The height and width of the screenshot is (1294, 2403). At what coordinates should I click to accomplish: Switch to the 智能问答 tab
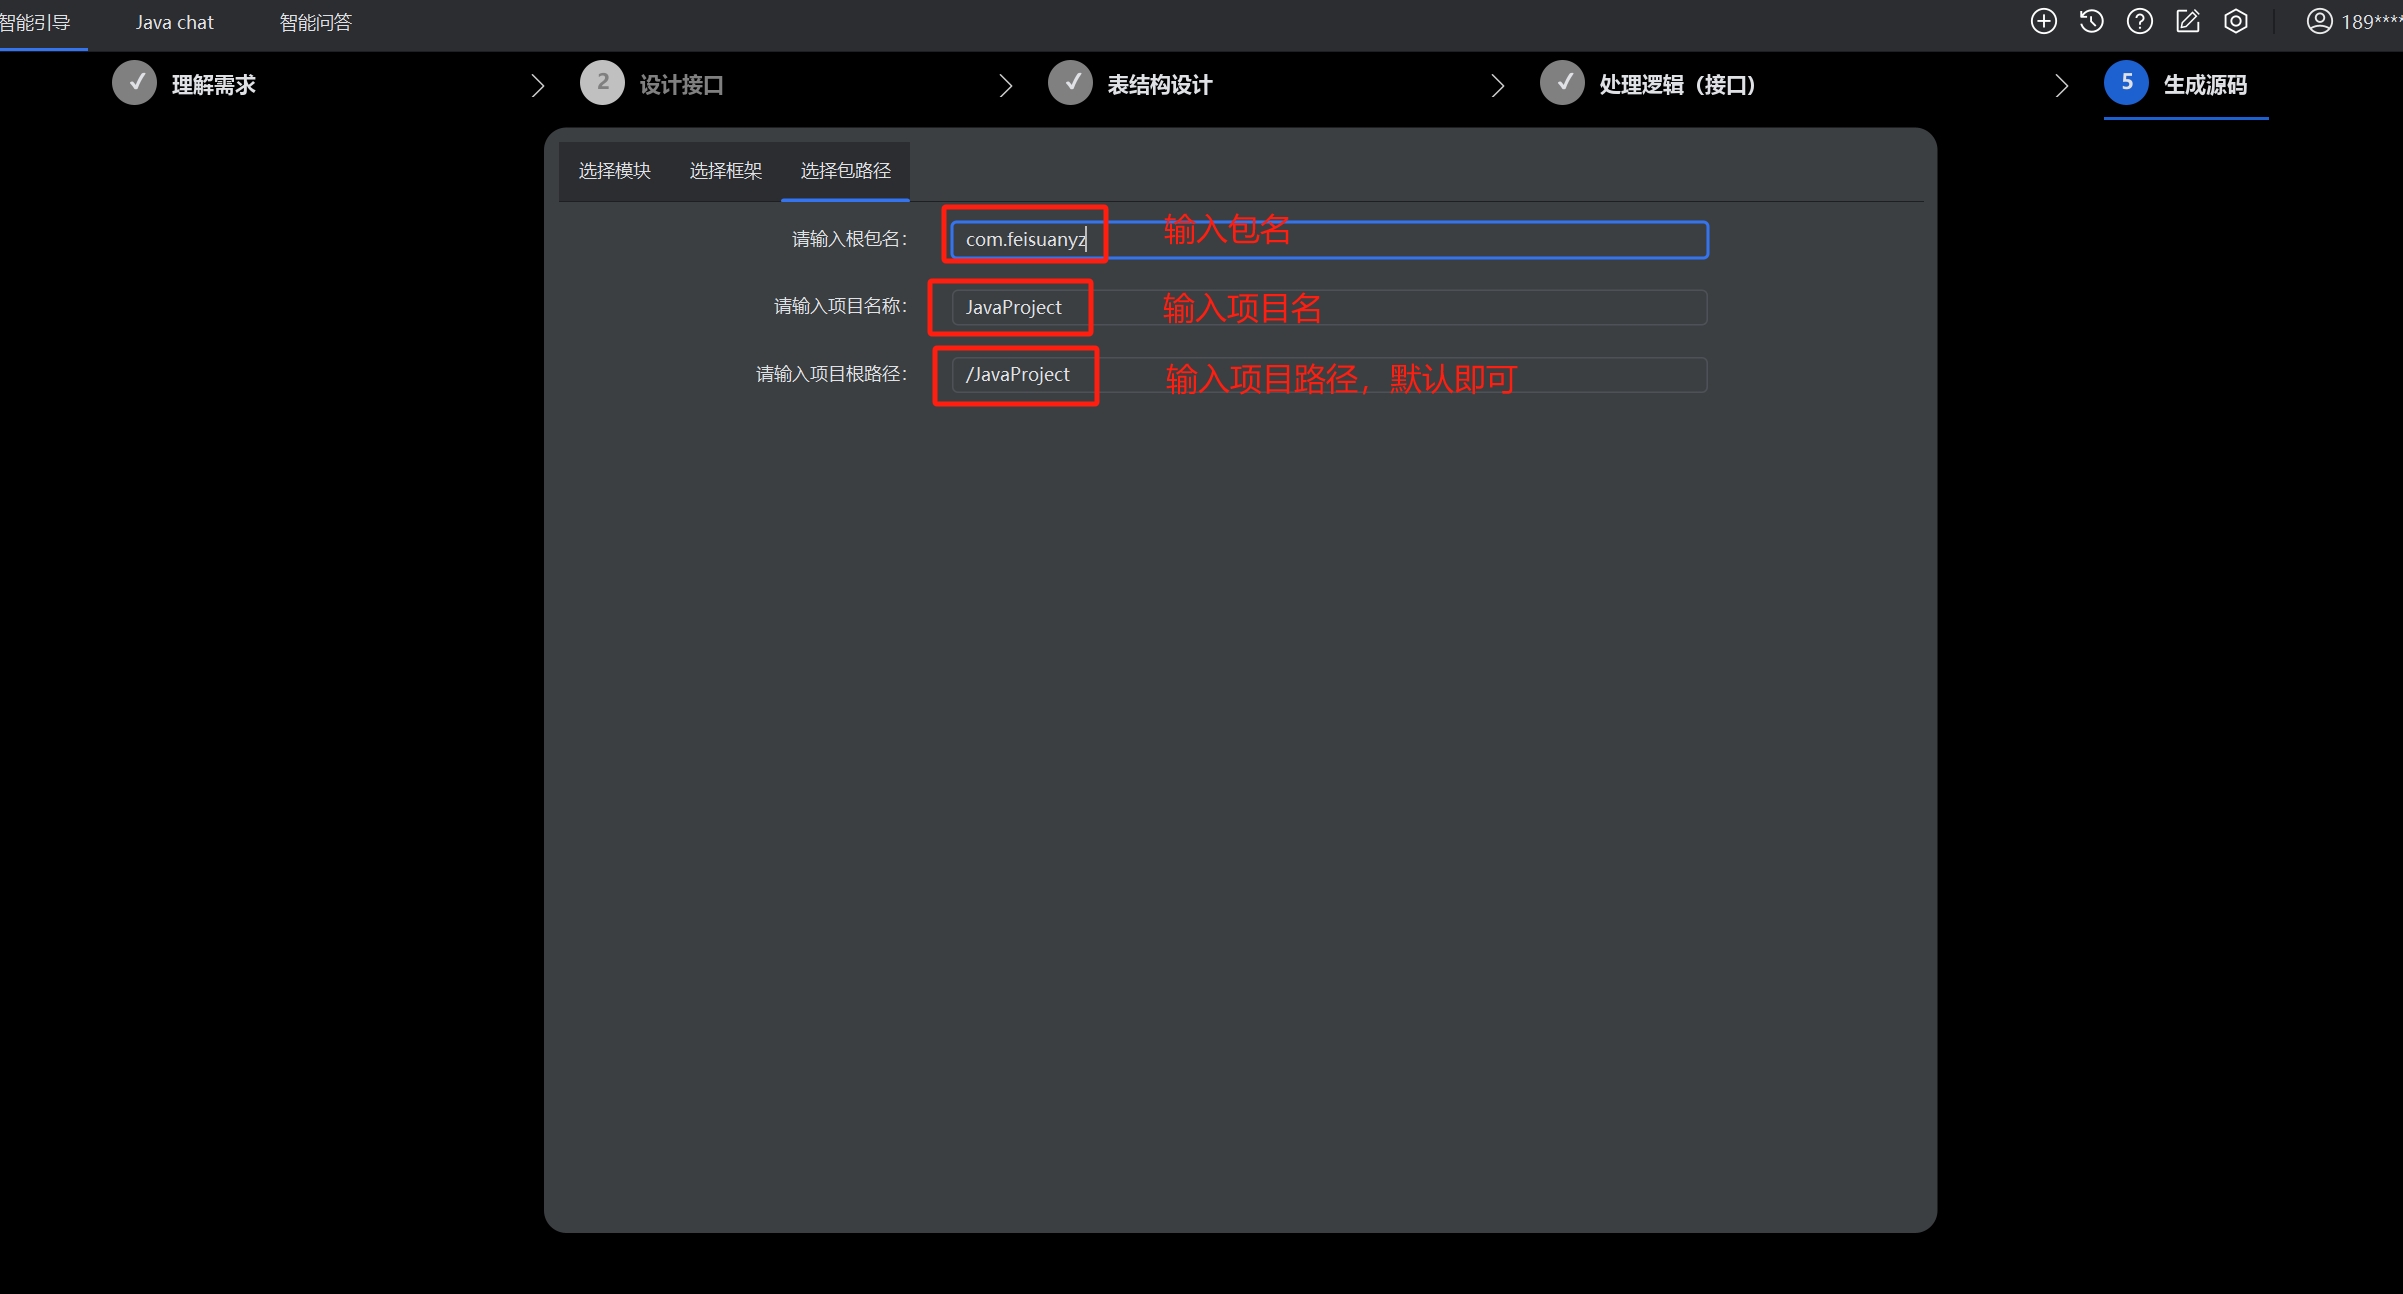[x=315, y=22]
